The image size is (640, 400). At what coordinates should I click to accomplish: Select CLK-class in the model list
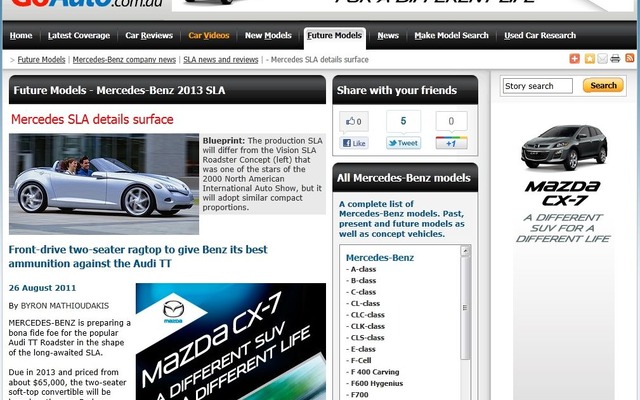click(367, 327)
